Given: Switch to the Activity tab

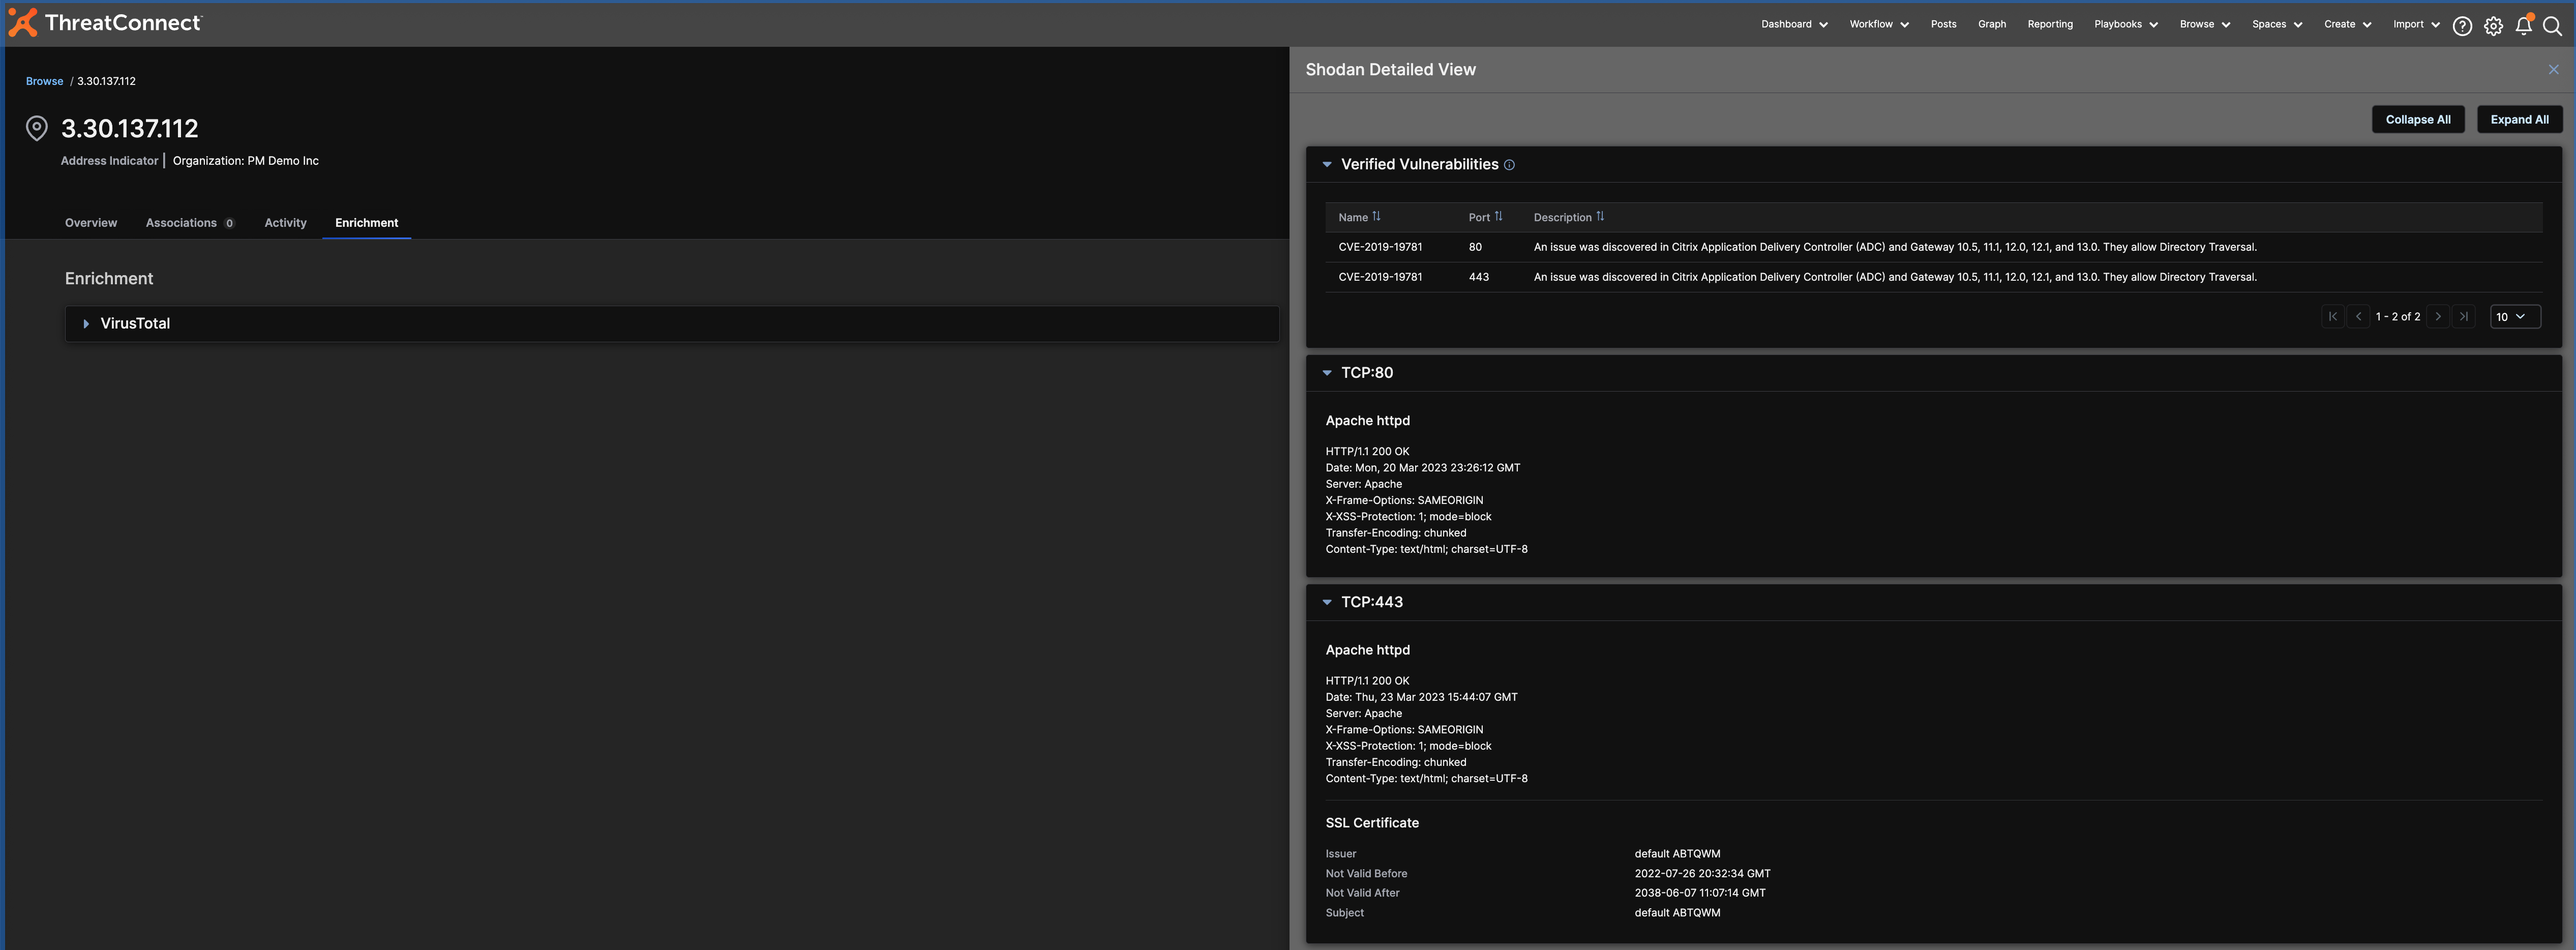Looking at the screenshot, I should (285, 223).
